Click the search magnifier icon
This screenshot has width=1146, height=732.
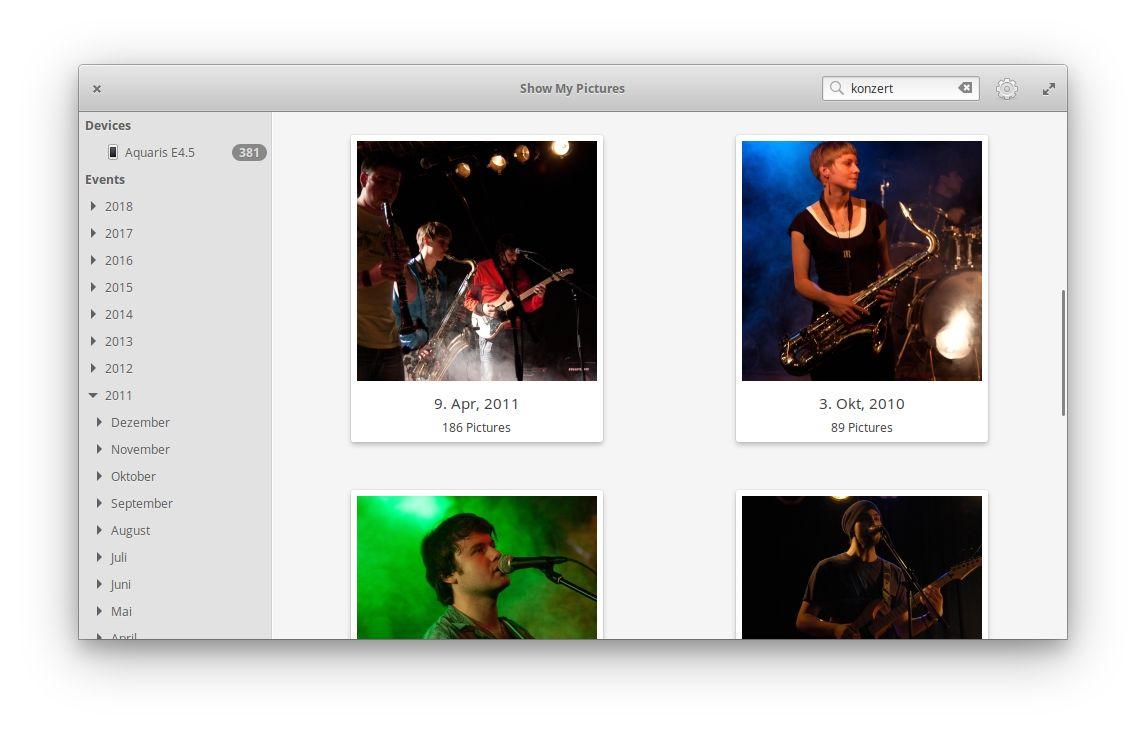[x=836, y=88]
